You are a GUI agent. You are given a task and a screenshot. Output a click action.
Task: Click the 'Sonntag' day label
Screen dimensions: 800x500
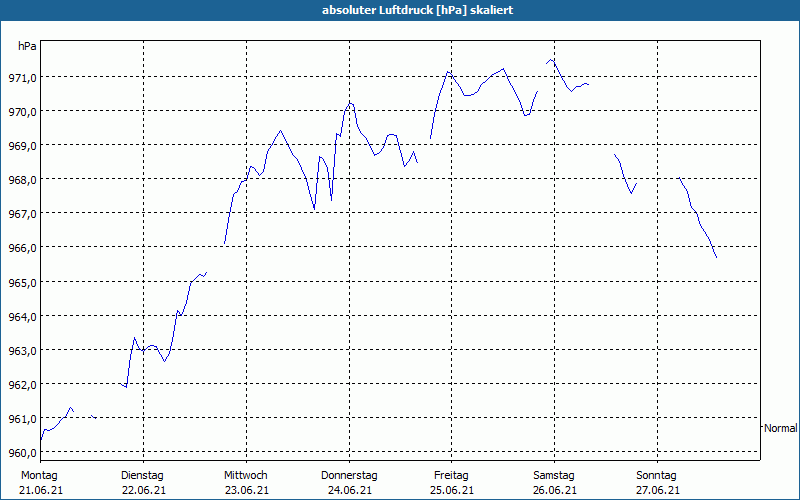pyautogui.click(x=656, y=476)
